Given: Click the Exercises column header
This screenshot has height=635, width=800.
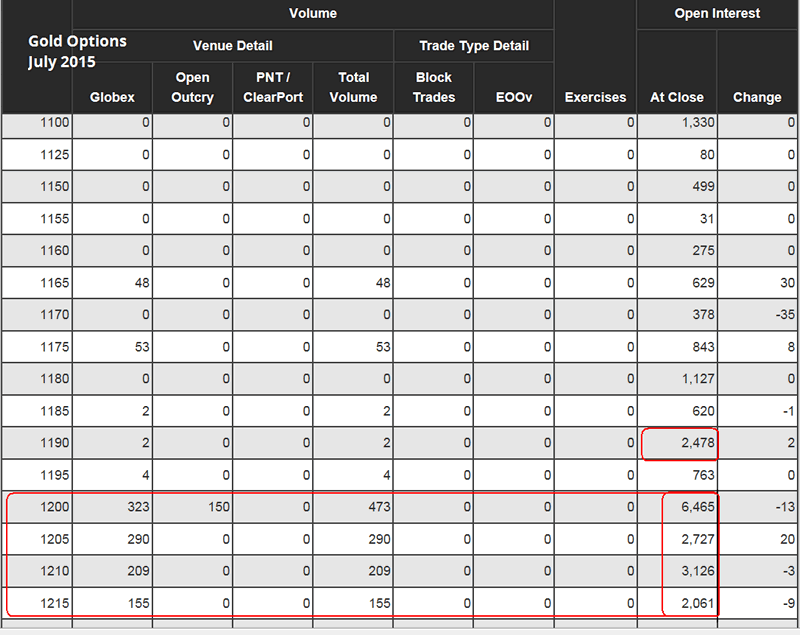Looking at the screenshot, I should [x=595, y=97].
